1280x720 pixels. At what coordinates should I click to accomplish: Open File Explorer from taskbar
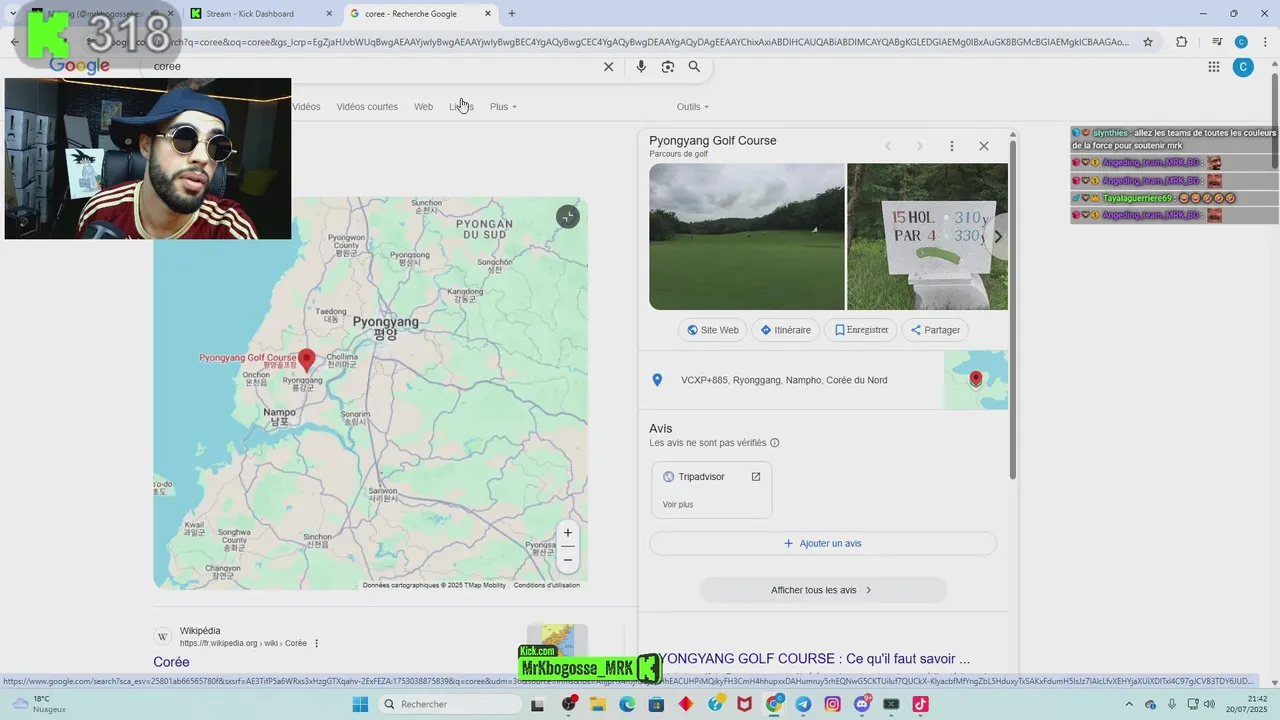click(x=598, y=704)
